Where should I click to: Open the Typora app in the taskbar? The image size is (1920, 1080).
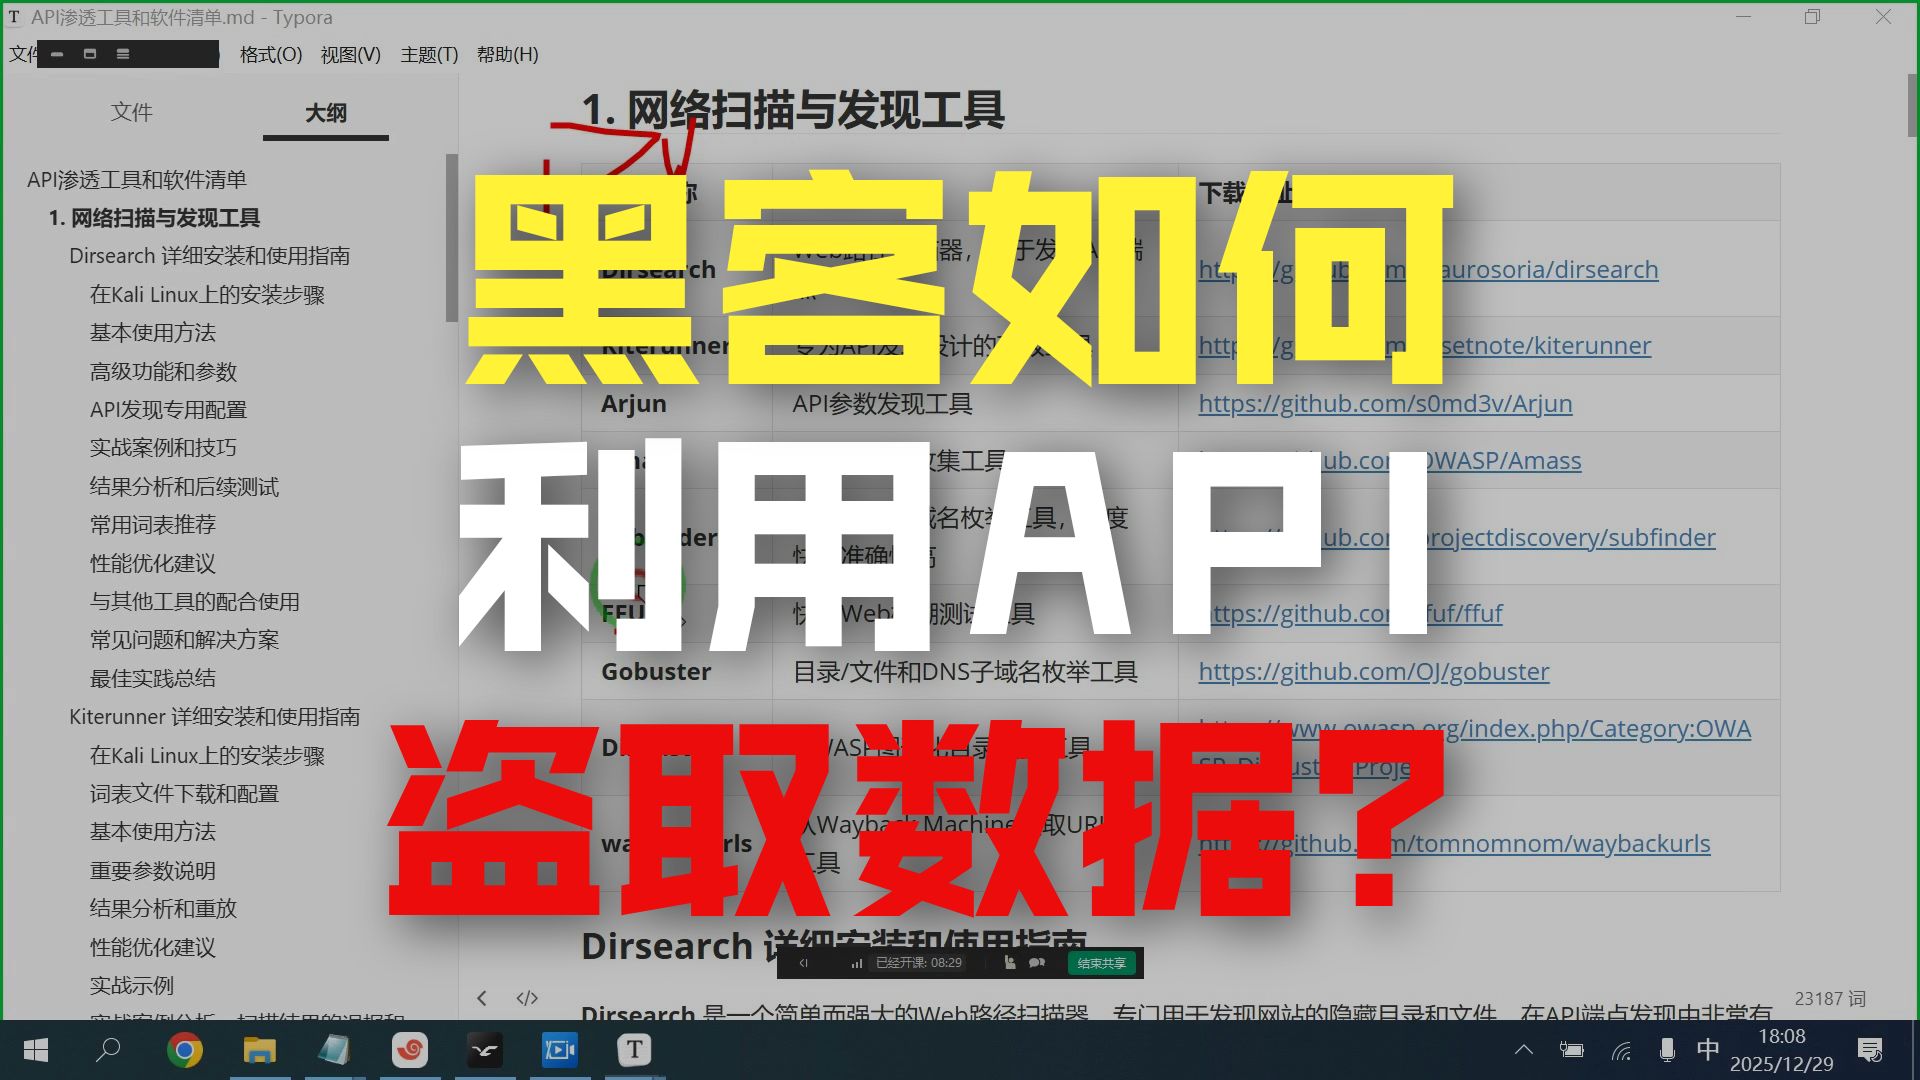(634, 1050)
